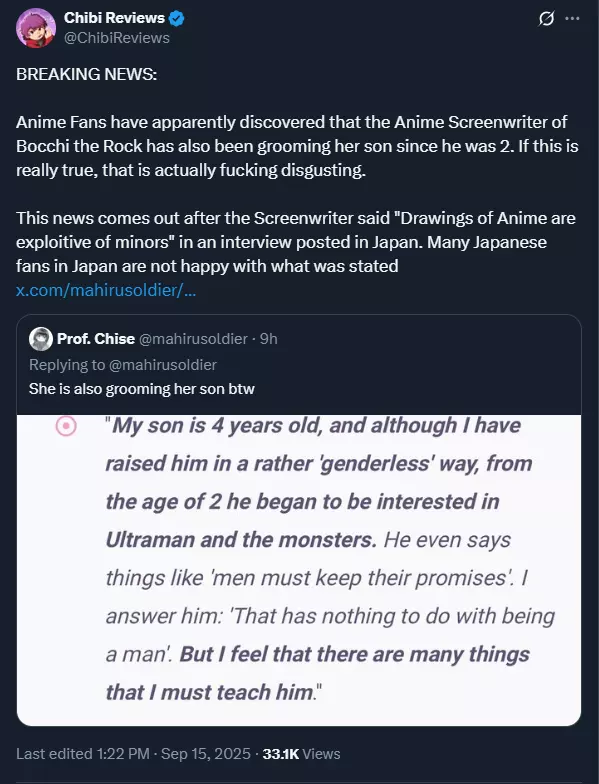Click the pink circle bullet in image
The height and width of the screenshot is (784, 599).
pyautogui.click(x=66, y=426)
